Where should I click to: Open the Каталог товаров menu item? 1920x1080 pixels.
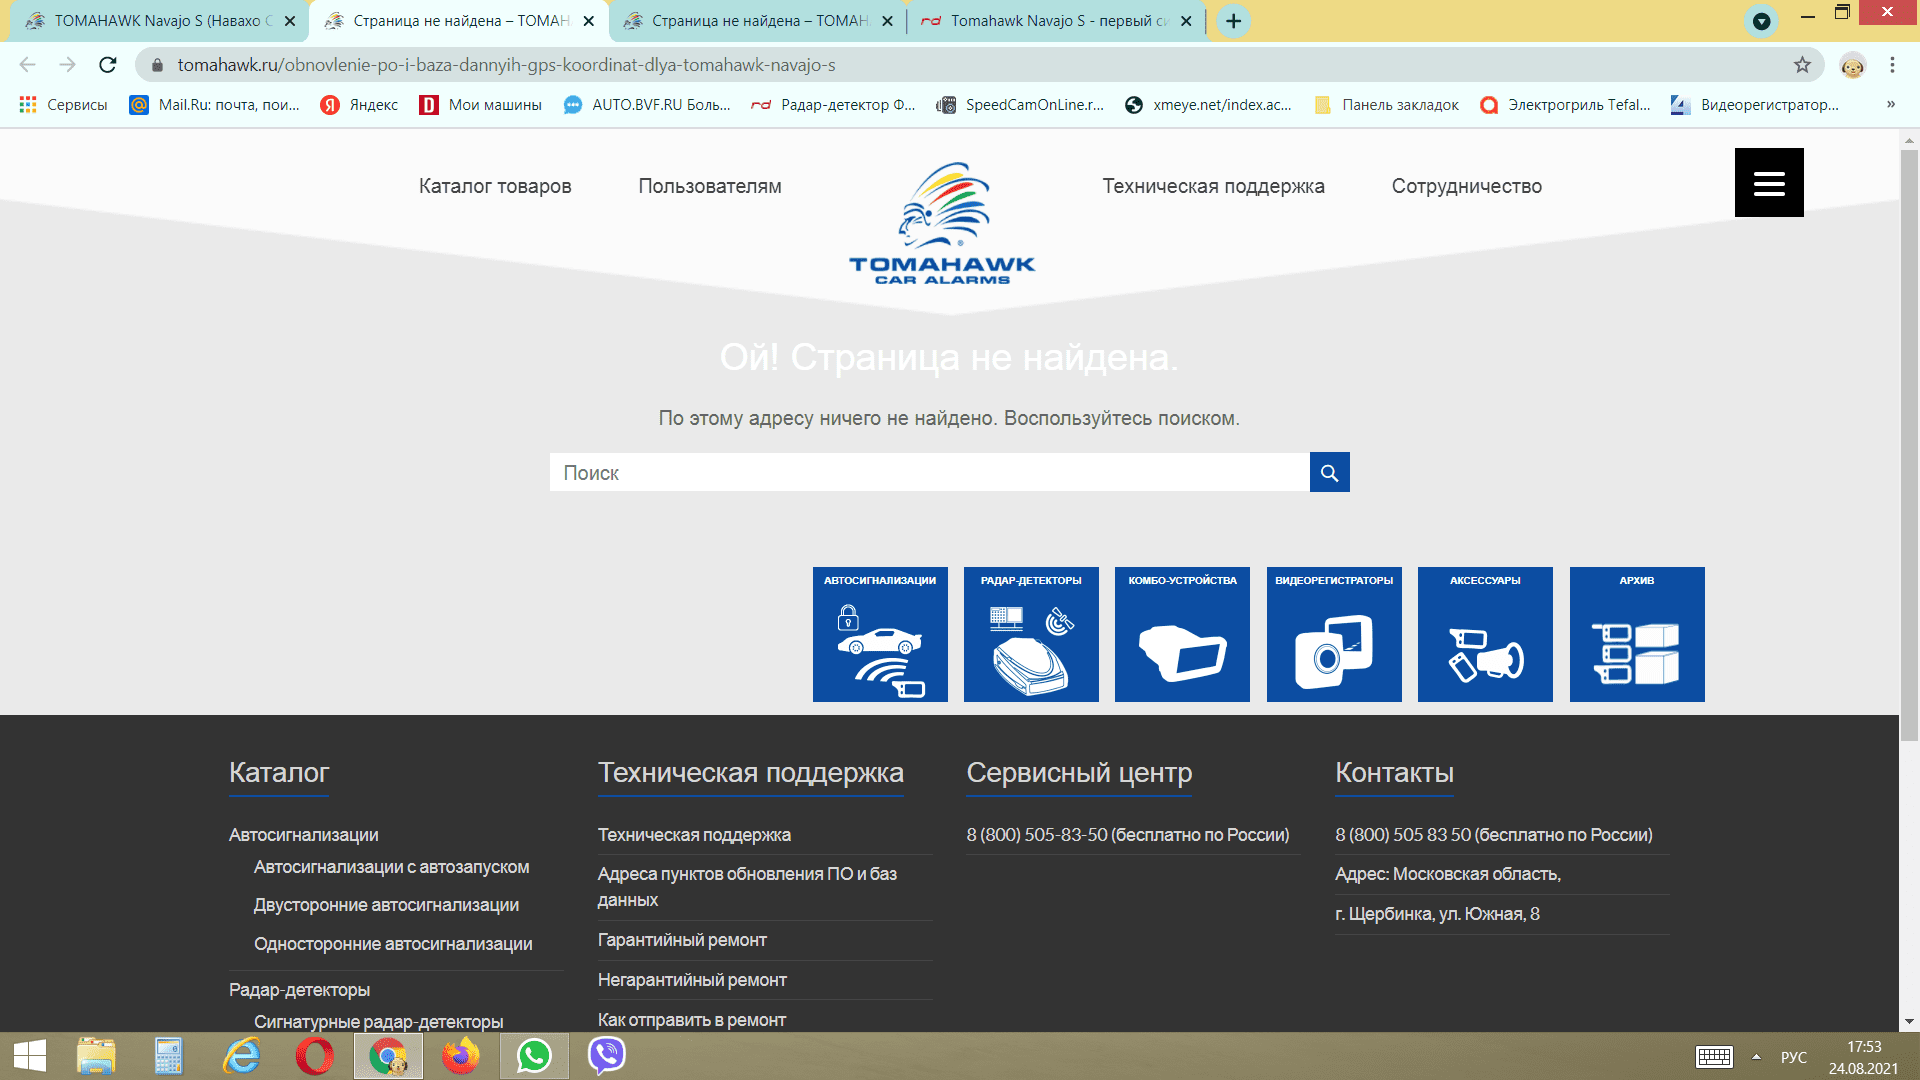click(x=495, y=186)
